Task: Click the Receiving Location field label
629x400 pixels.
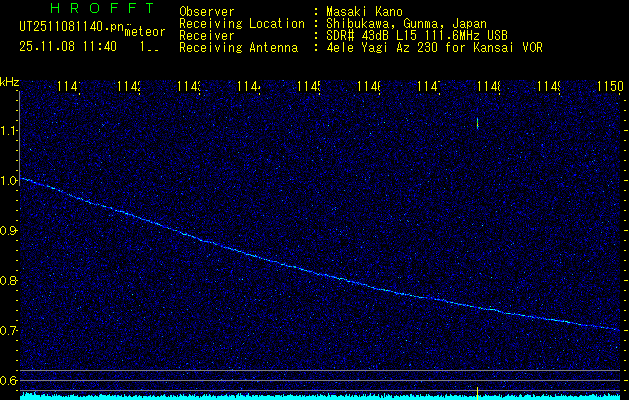Action: (x=241, y=23)
